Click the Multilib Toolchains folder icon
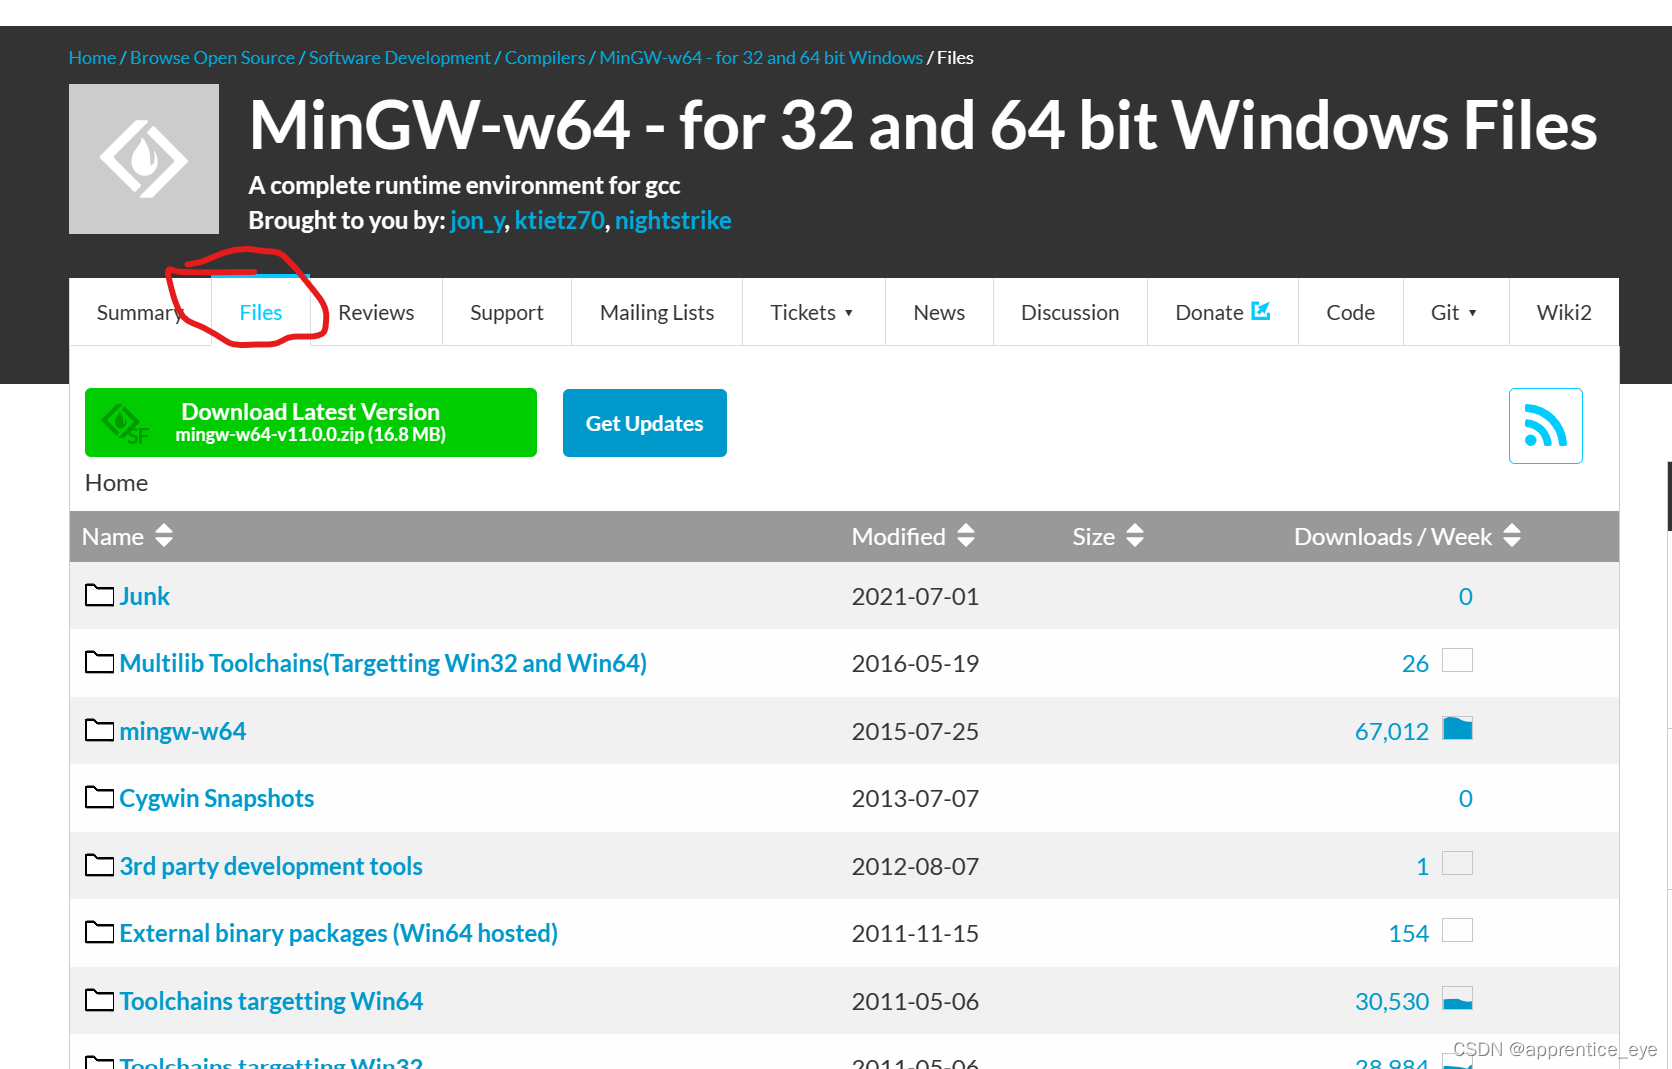Image resolution: width=1672 pixels, height=1069 pixels. (99, 662)
